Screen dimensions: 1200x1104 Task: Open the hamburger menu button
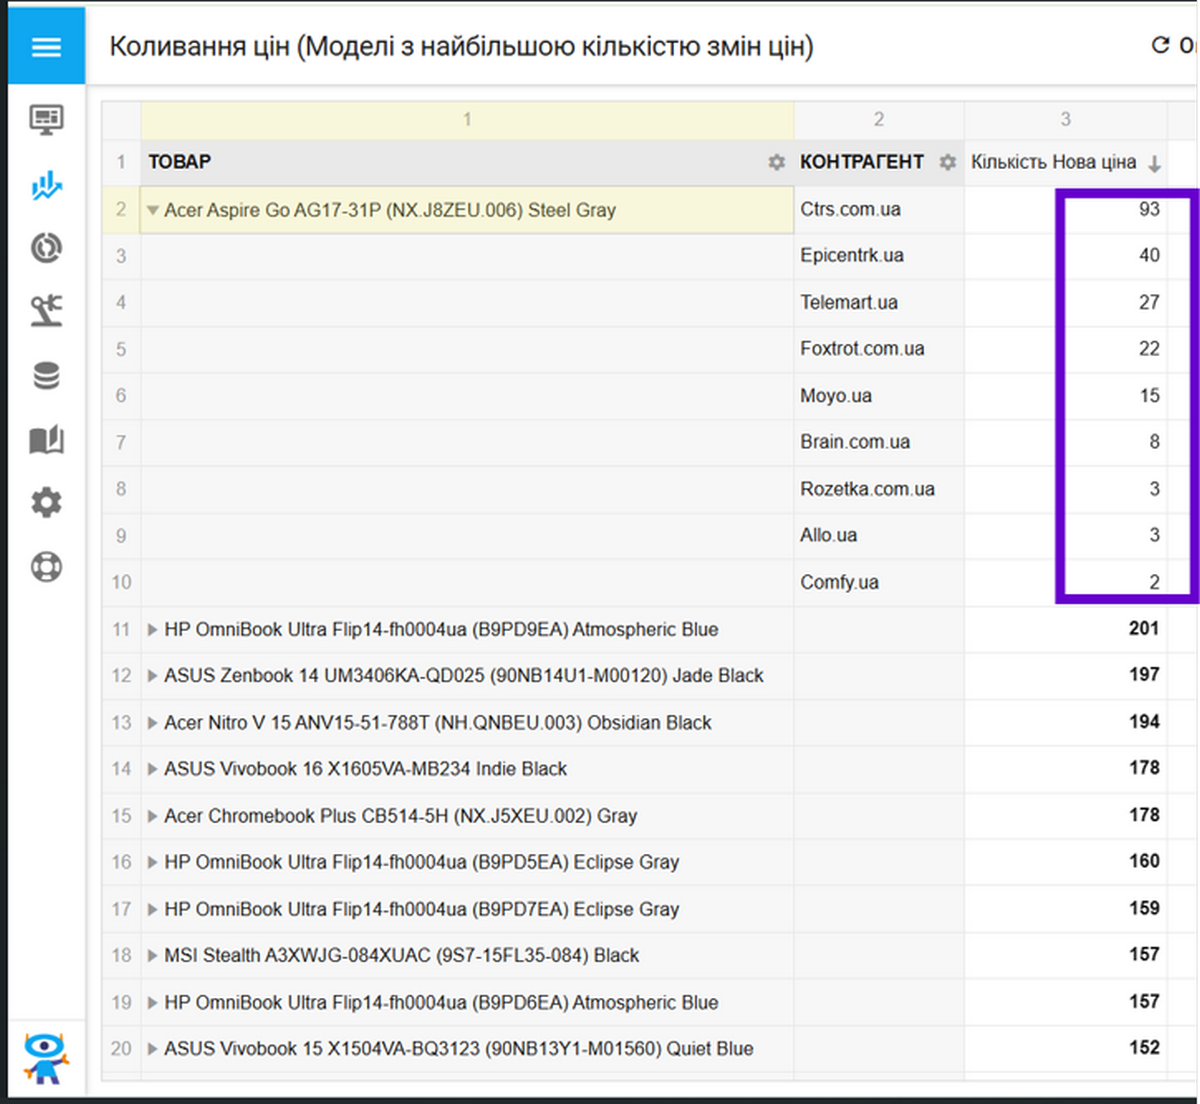click(46, 47)
